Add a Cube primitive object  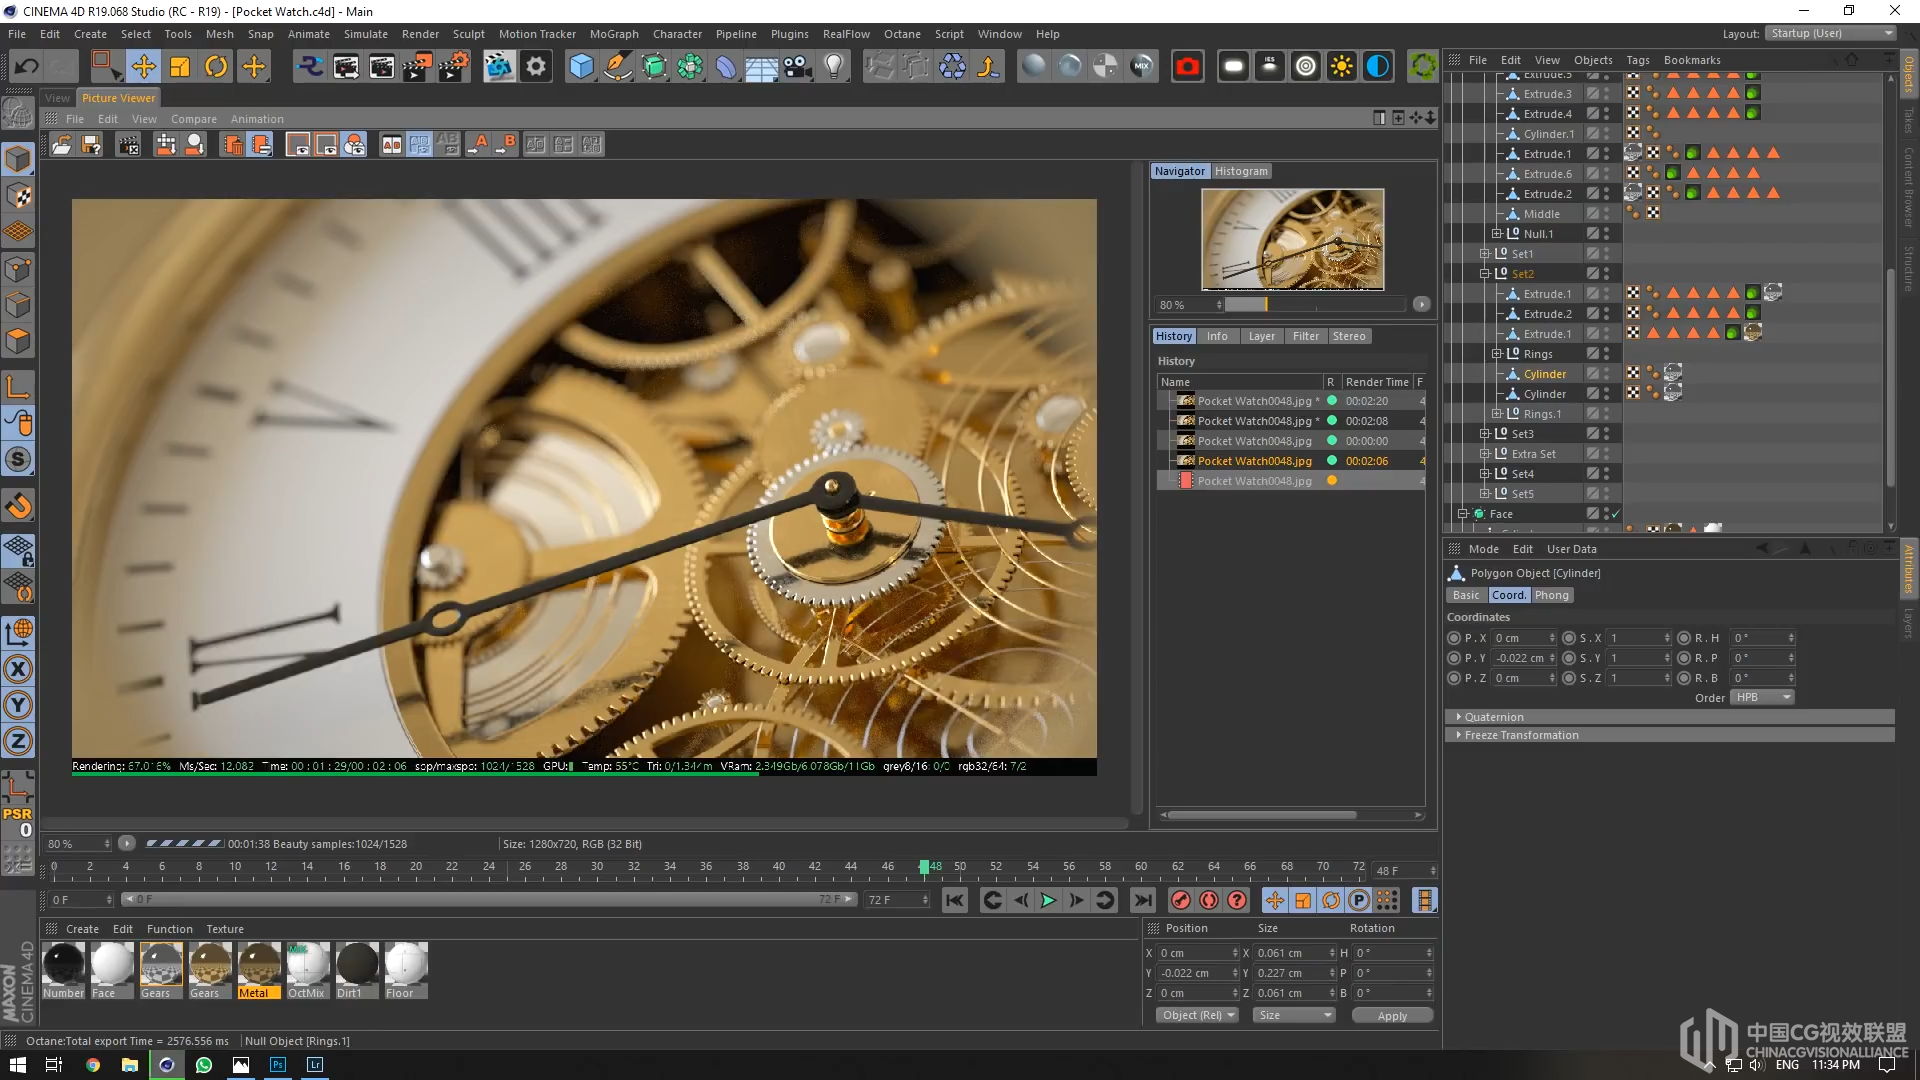point(581,67)
